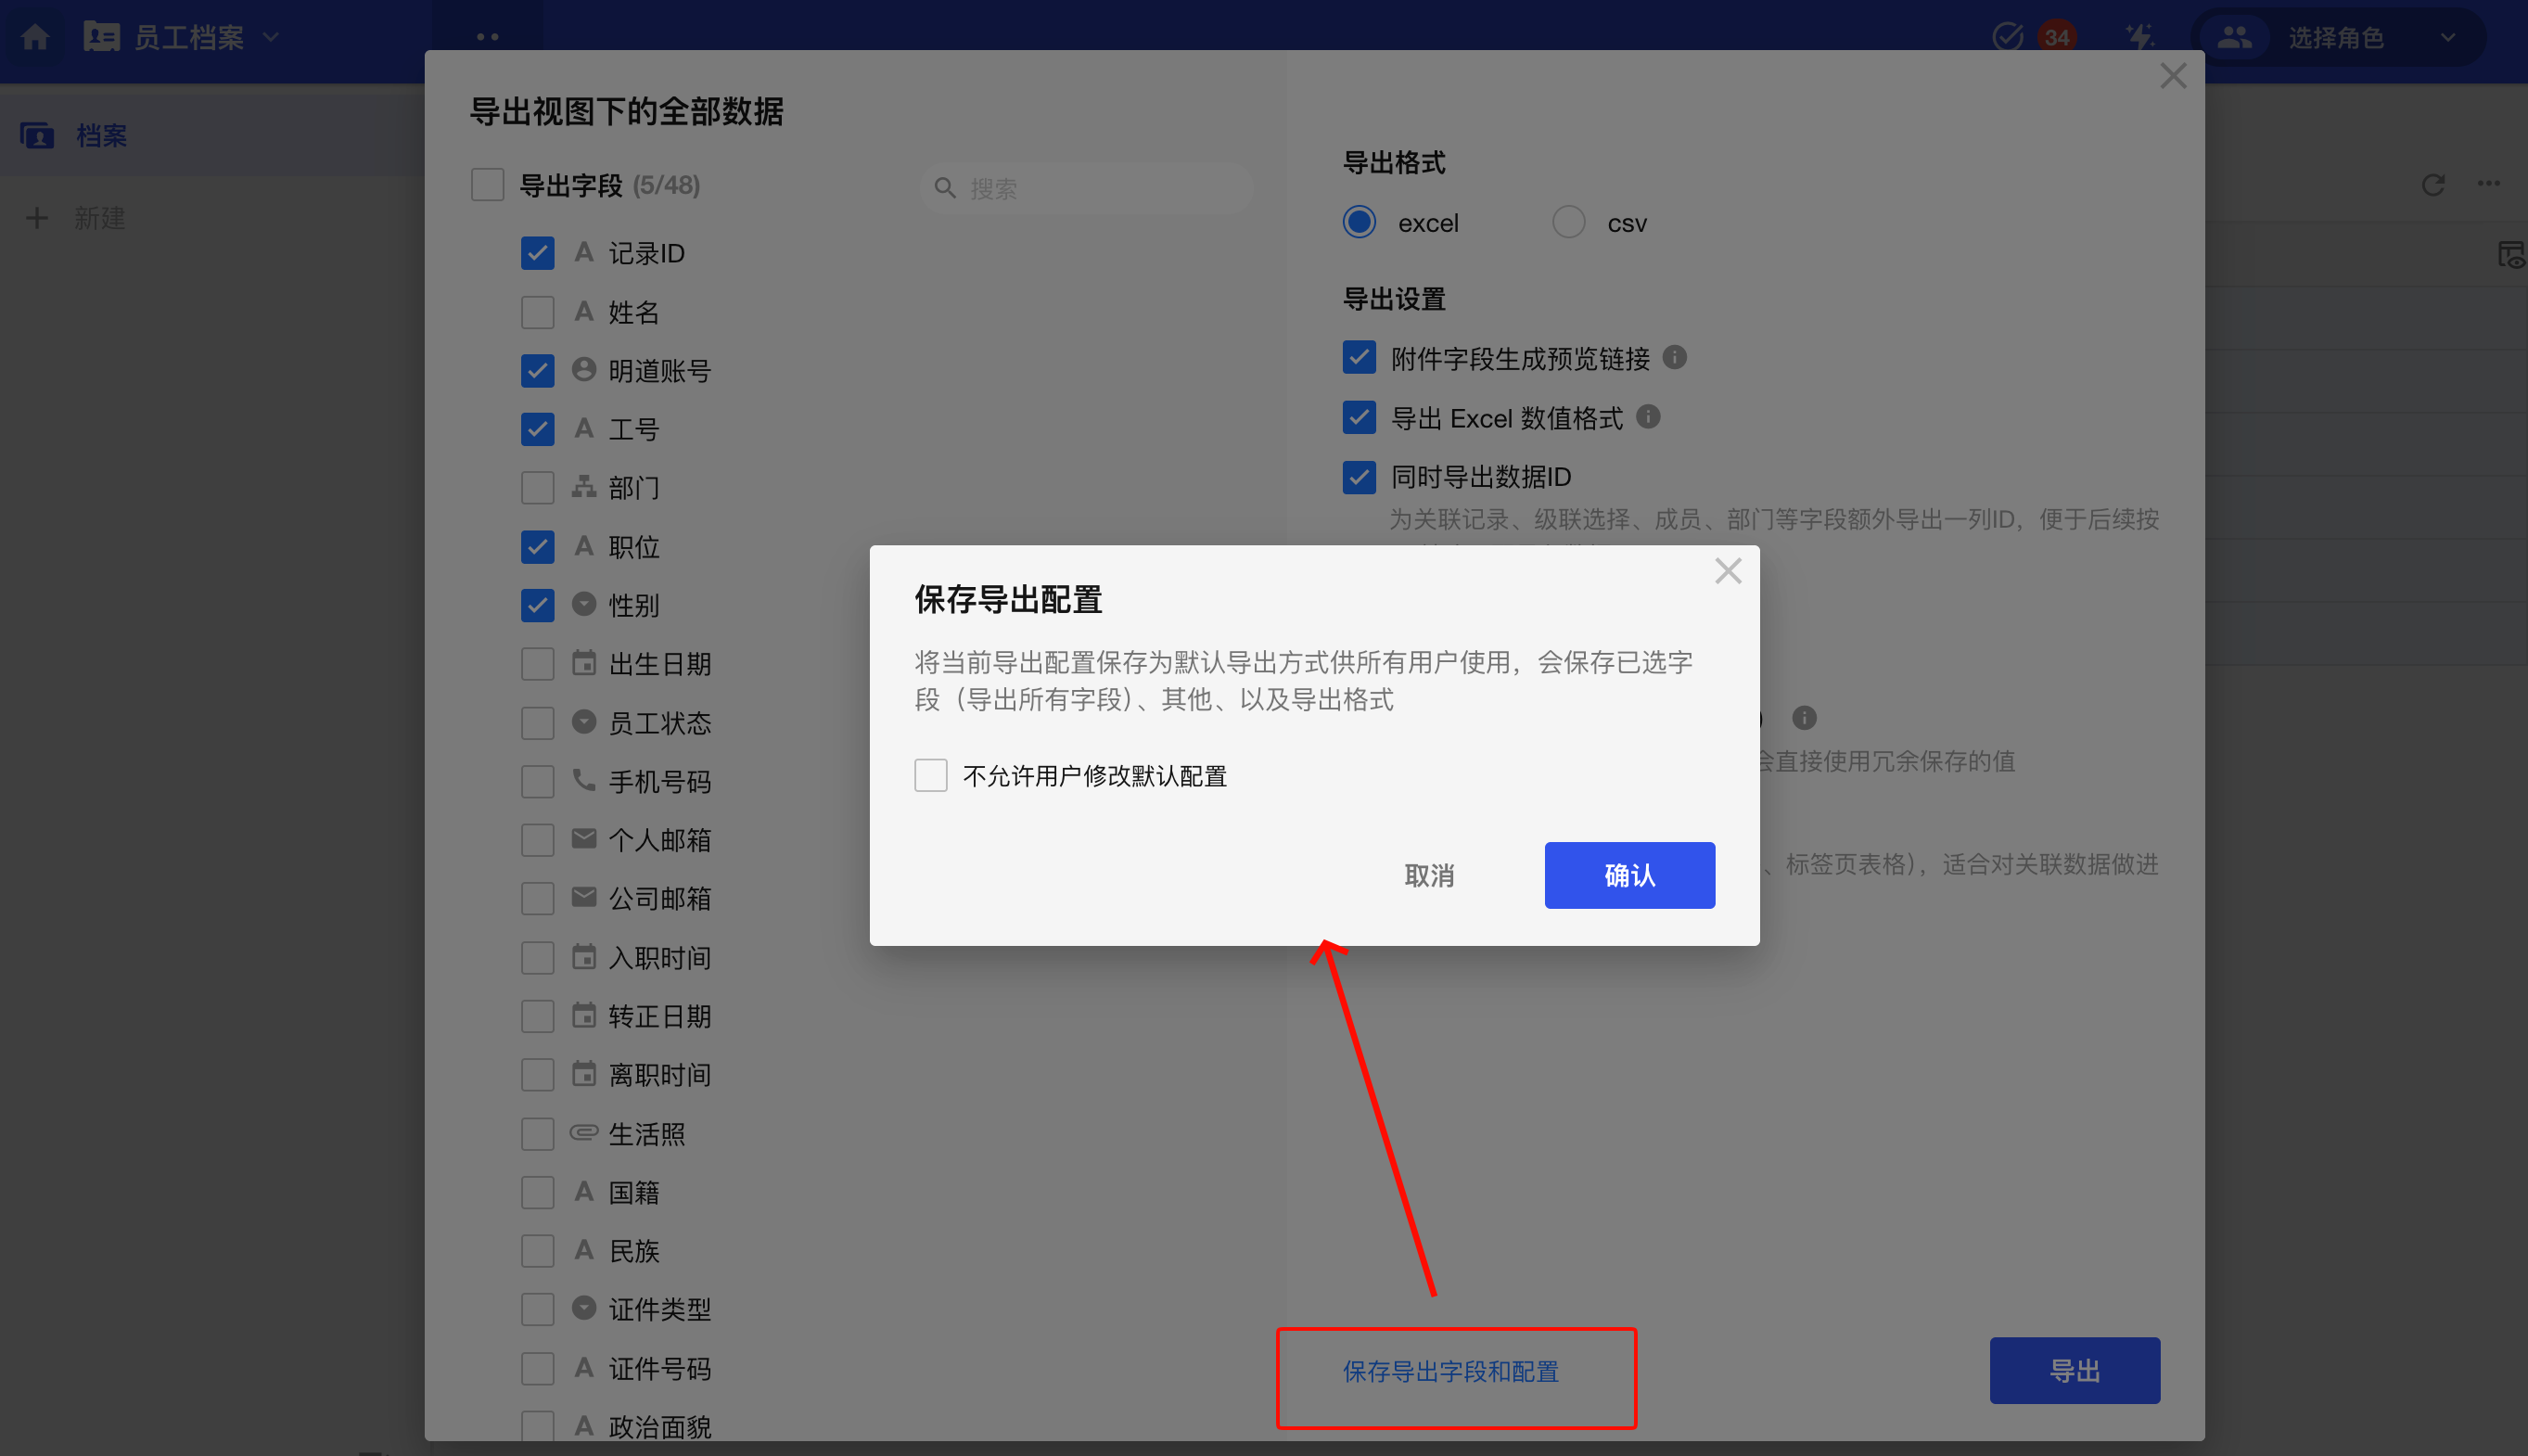2528x1456 pixels.
Task: Check 不允许用户修改默认配置 checkbox
Action: pyautogui.click(x=930, y=775)
